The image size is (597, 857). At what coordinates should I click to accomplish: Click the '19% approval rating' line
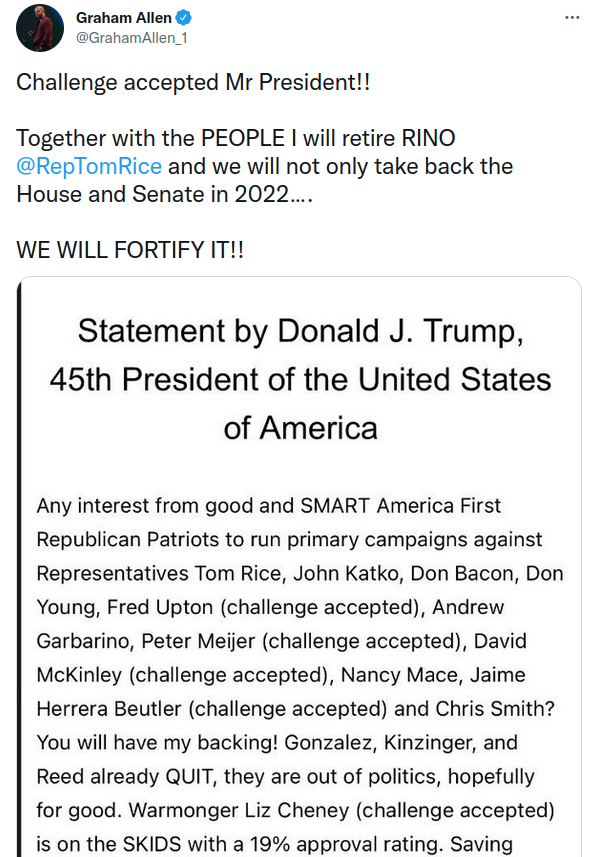coord(274,844)
